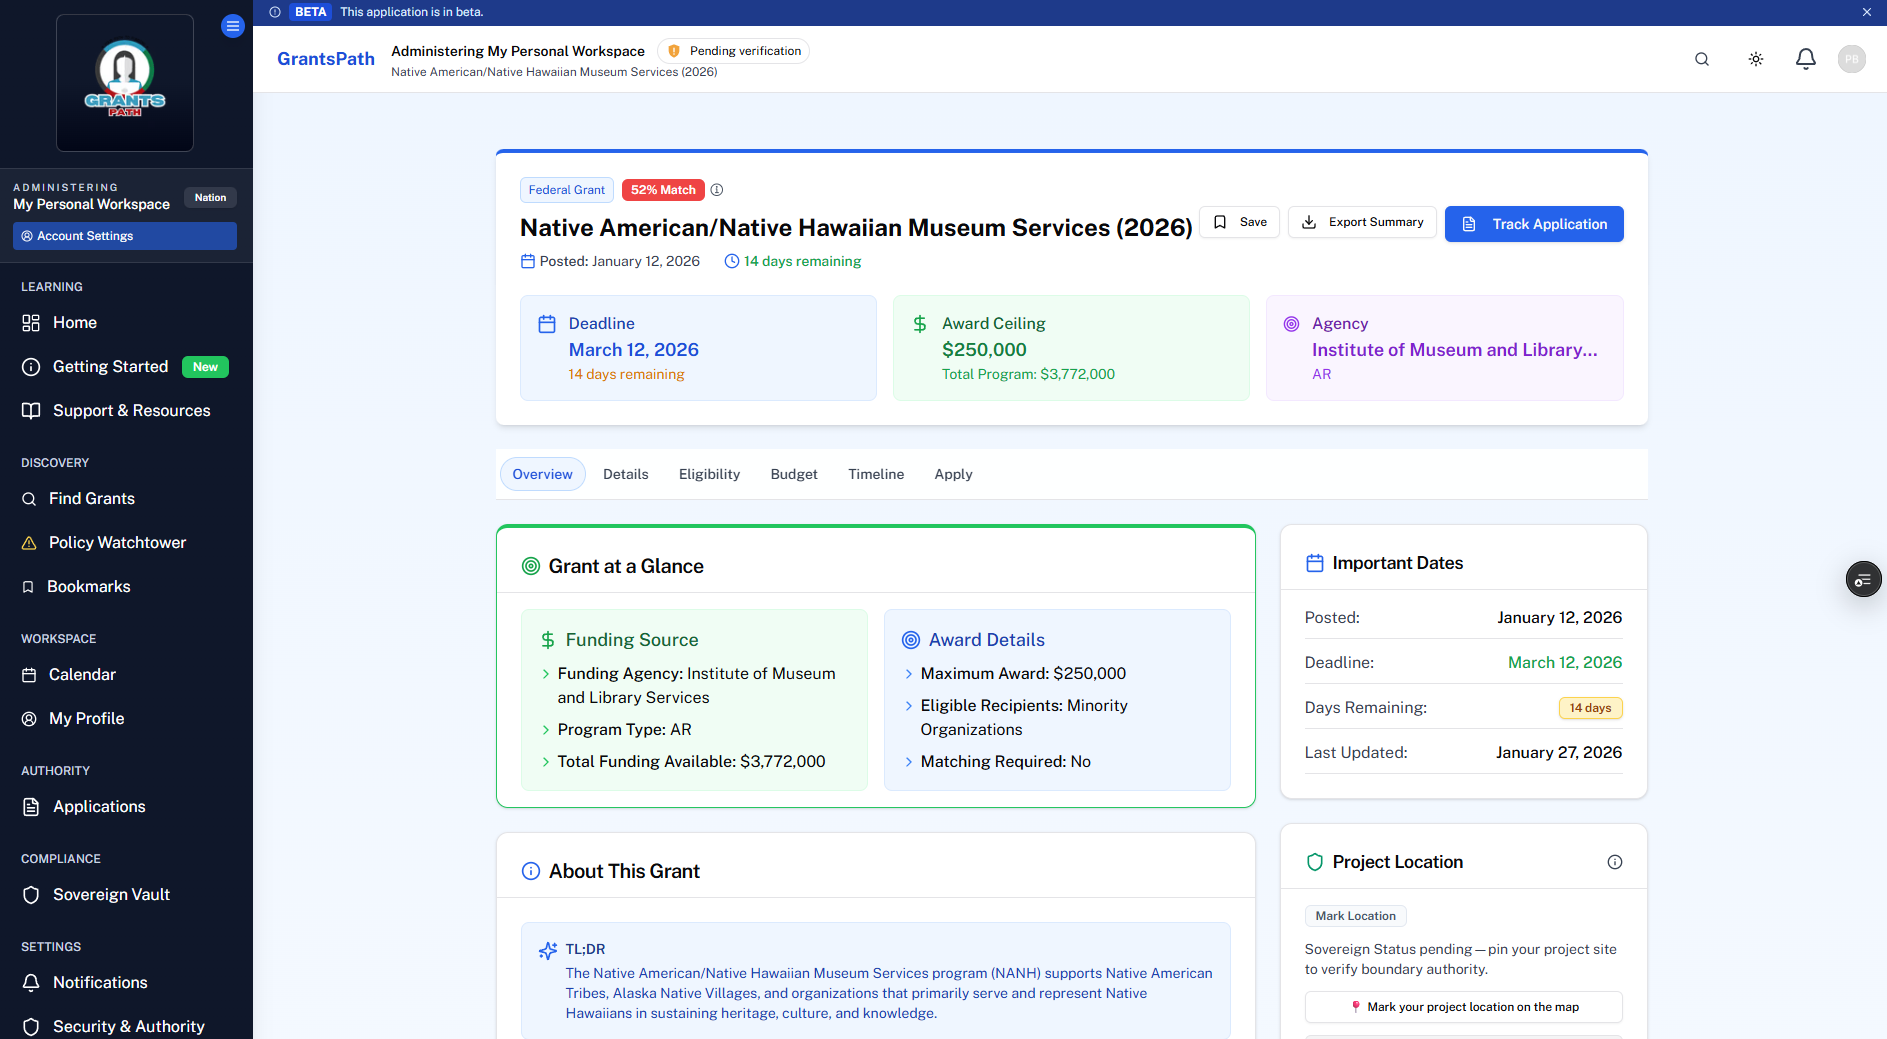1887x1039 pixels.
Task: Open Account Settings
Action: (125, 236)
